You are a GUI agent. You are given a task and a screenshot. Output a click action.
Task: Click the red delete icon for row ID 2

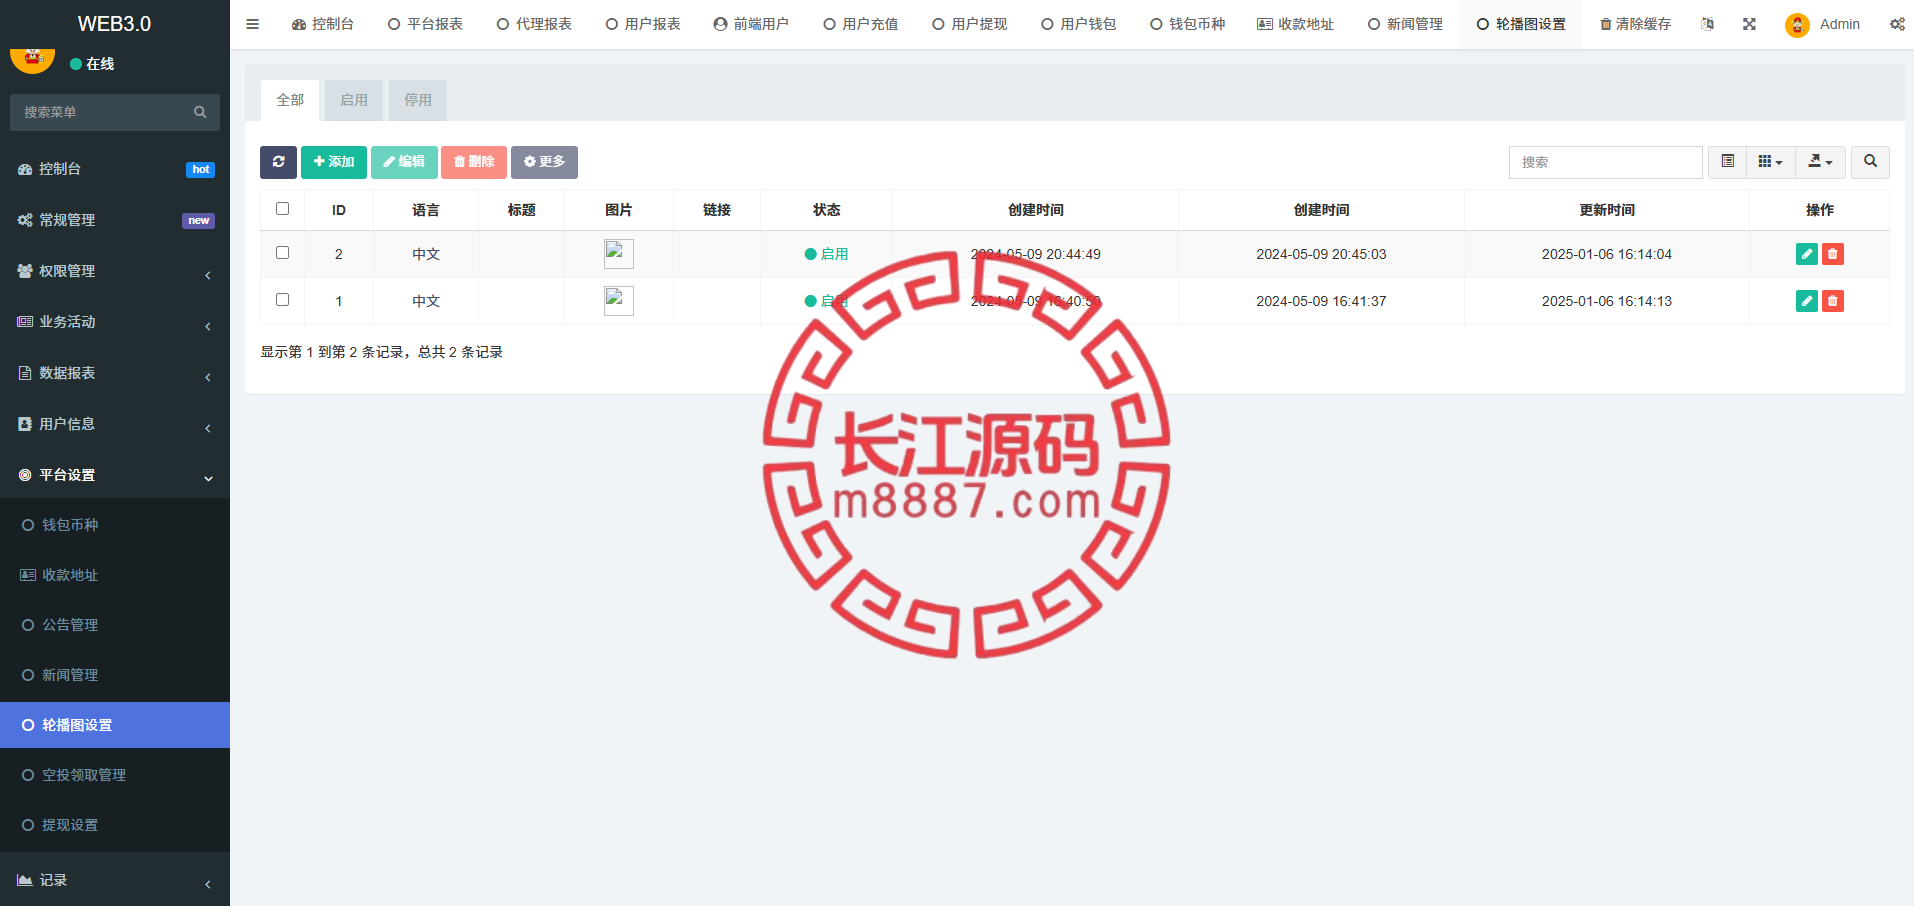pos(1833,254)
